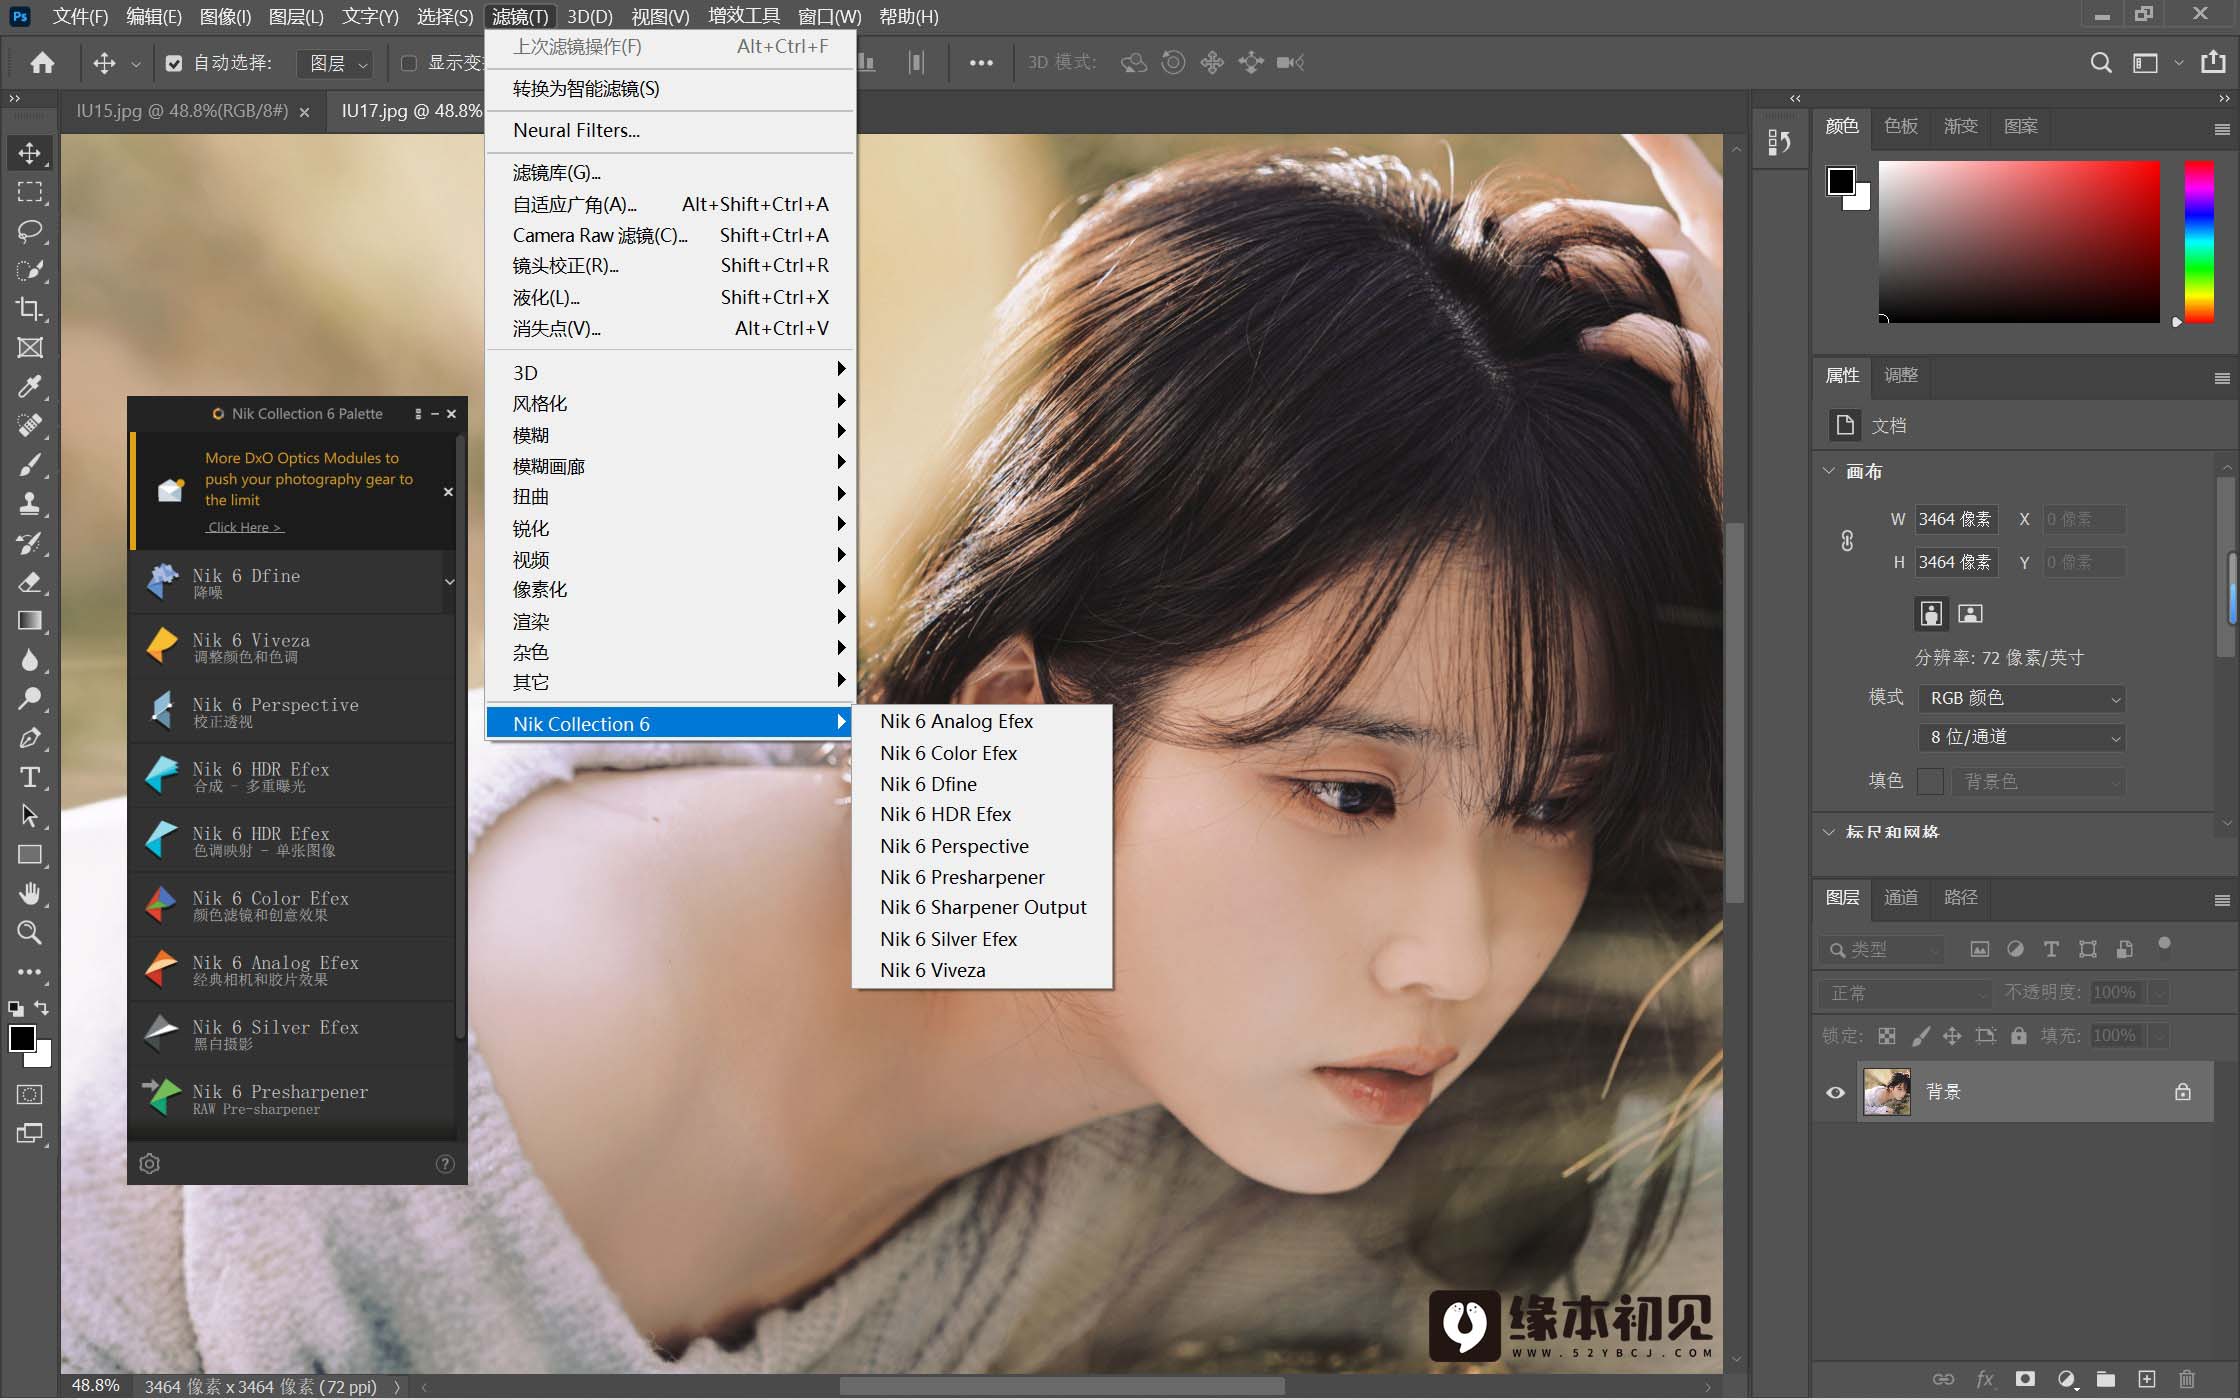Select the Hand tool
The width and height of the screenshot is (2240, 1400).
pos(30,894)
